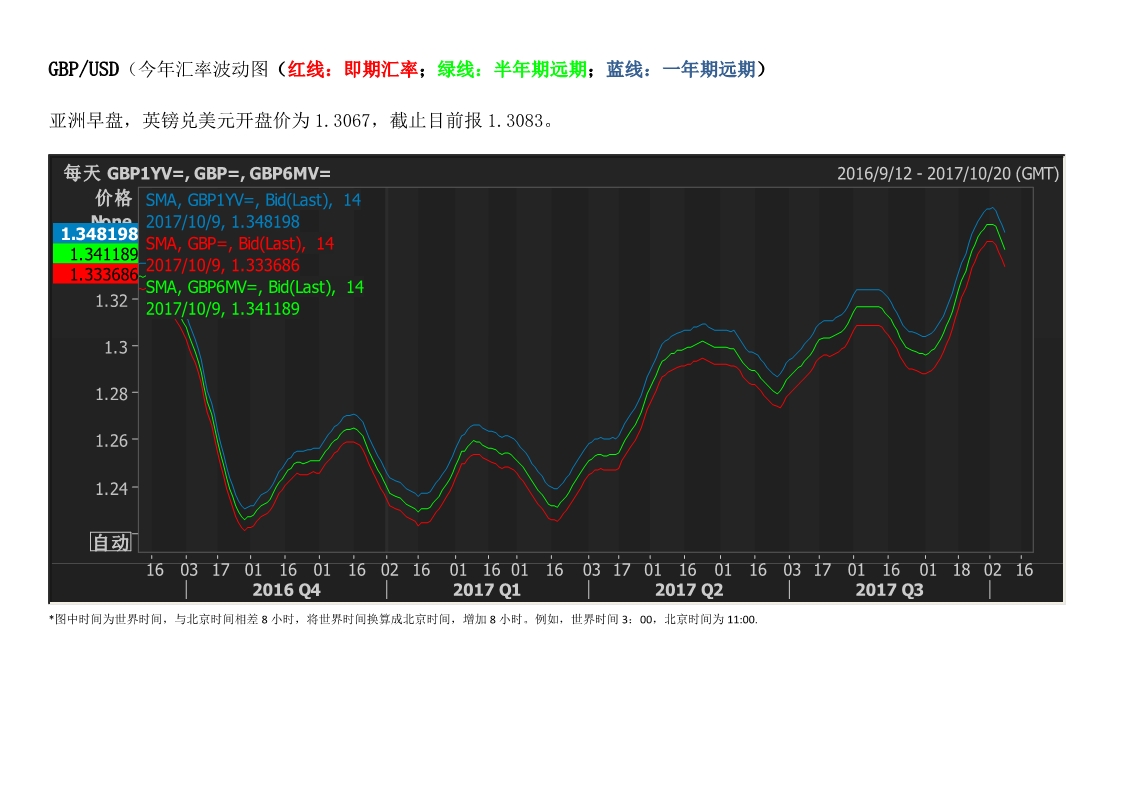This screenshot has height=793, width=1122.
Task: Click the '2017 Q1' quarter label
Action: (487, 590)
